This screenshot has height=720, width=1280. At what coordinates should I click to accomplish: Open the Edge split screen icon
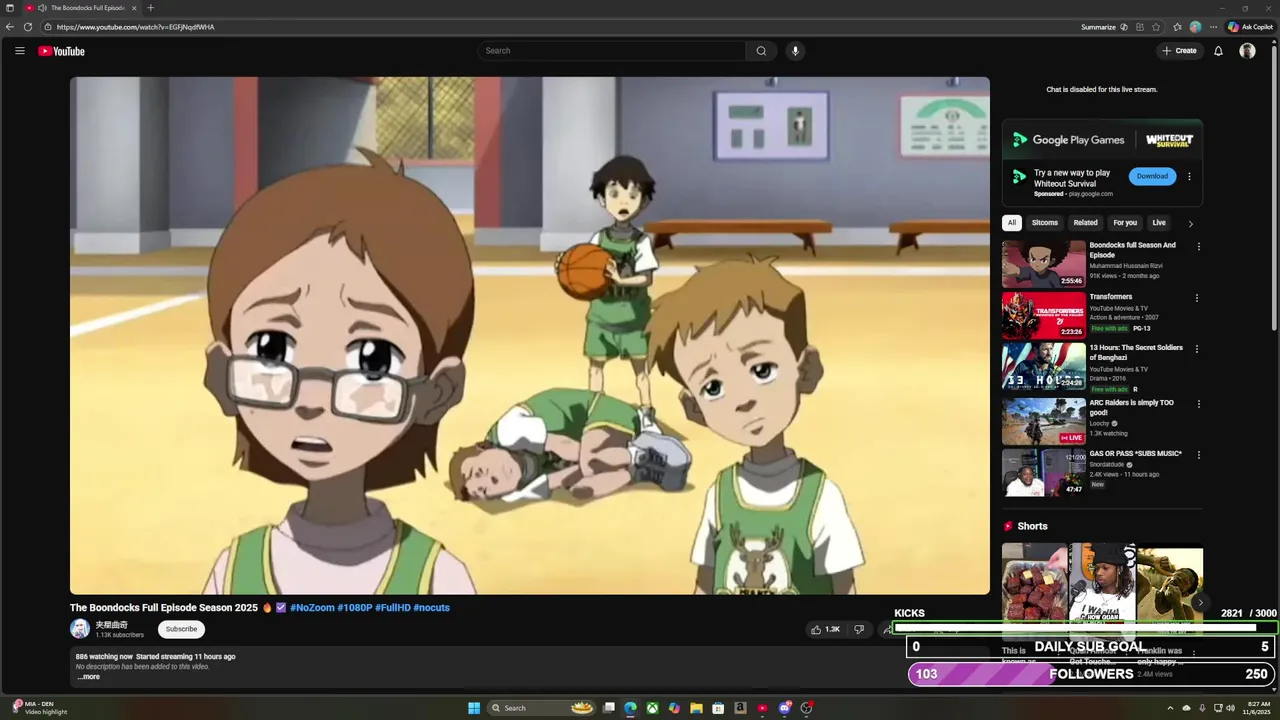[x=1140, y=27]
